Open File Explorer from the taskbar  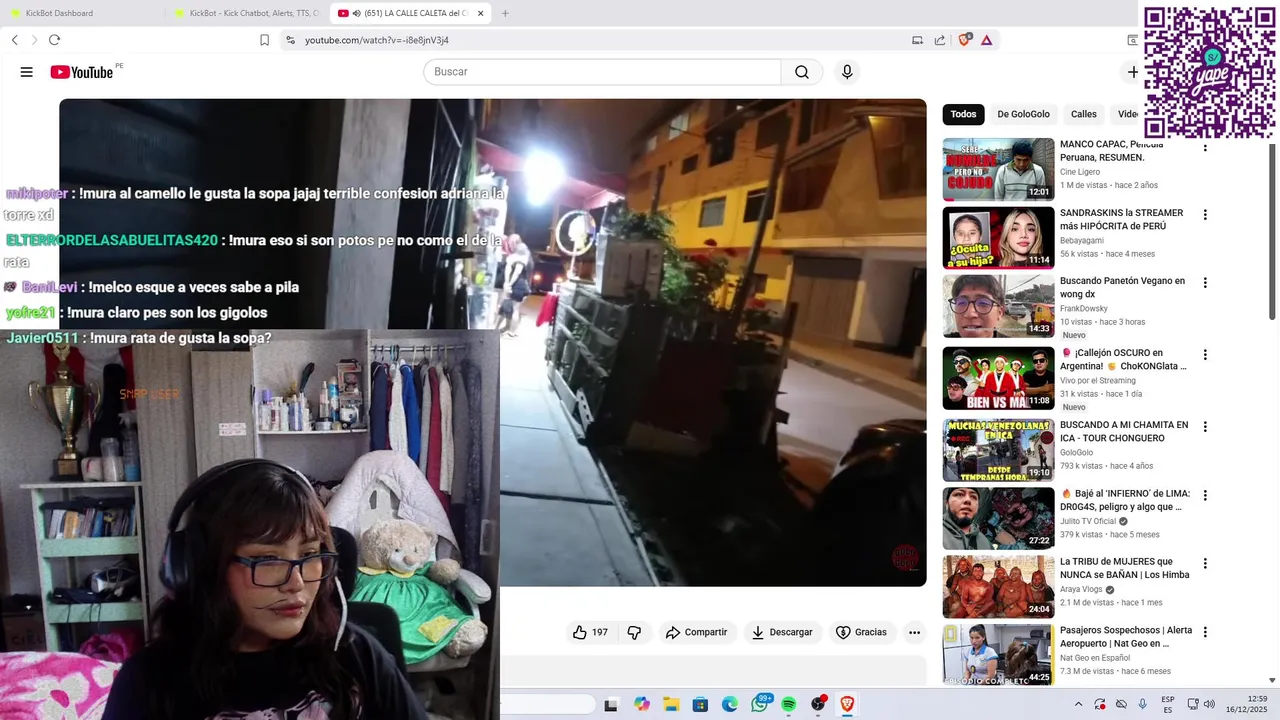pos(671,704)
